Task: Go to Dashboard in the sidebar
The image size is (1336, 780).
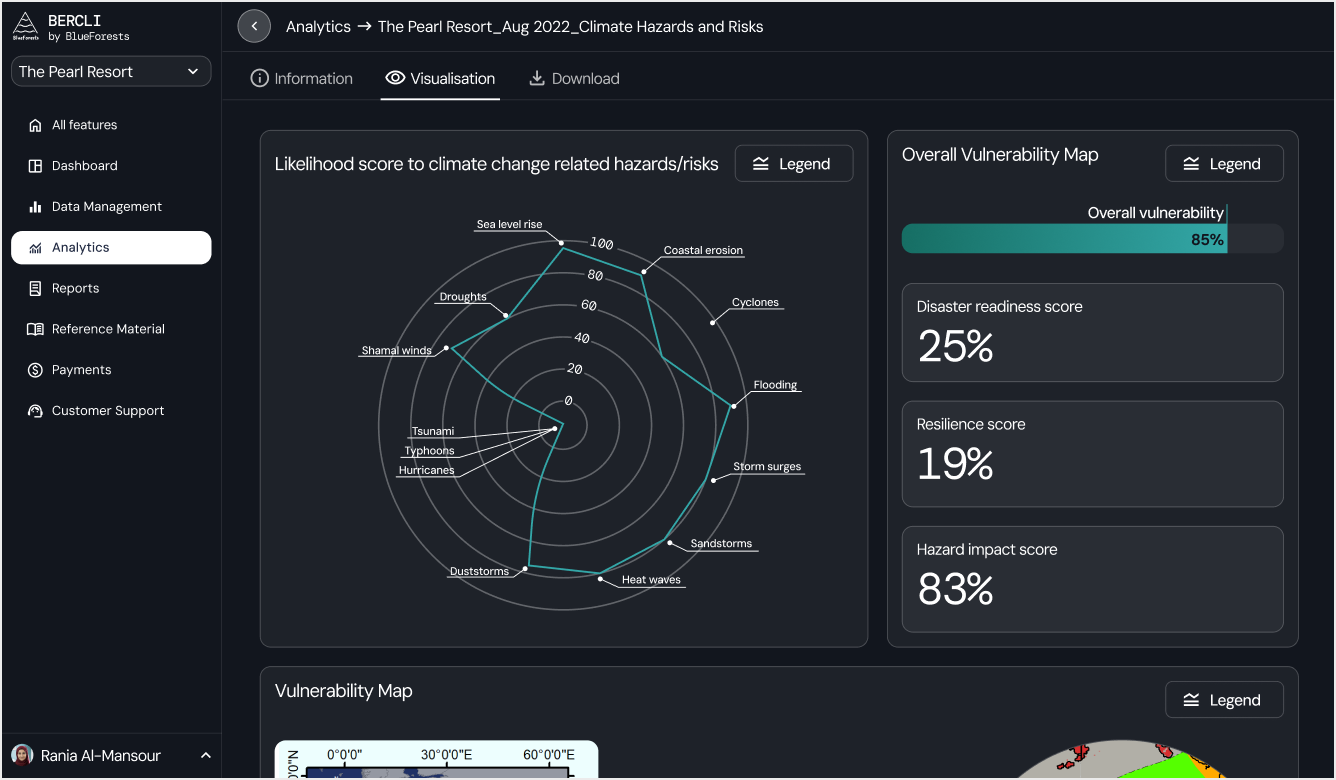Action: click(111, 166)
